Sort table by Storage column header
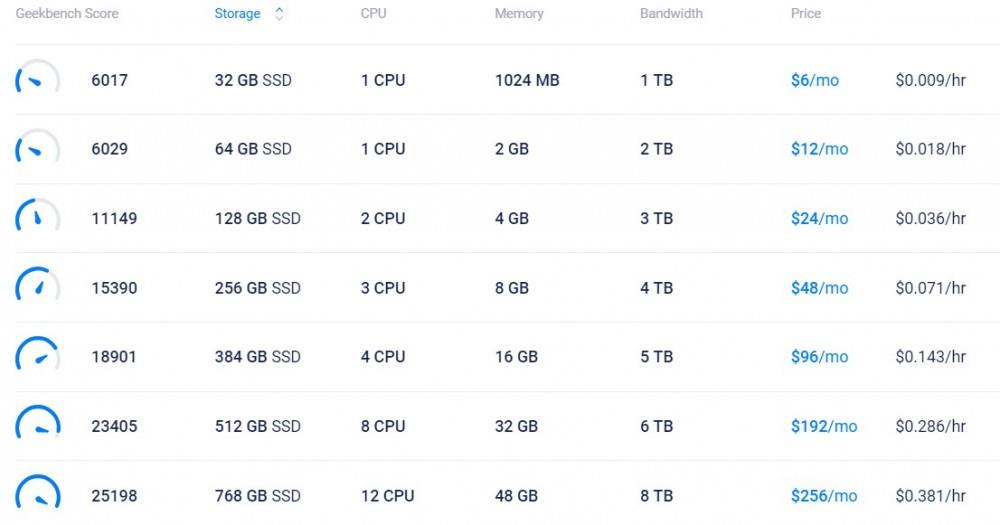Viewport: 1000px width, 525px height. coord(238,14)
